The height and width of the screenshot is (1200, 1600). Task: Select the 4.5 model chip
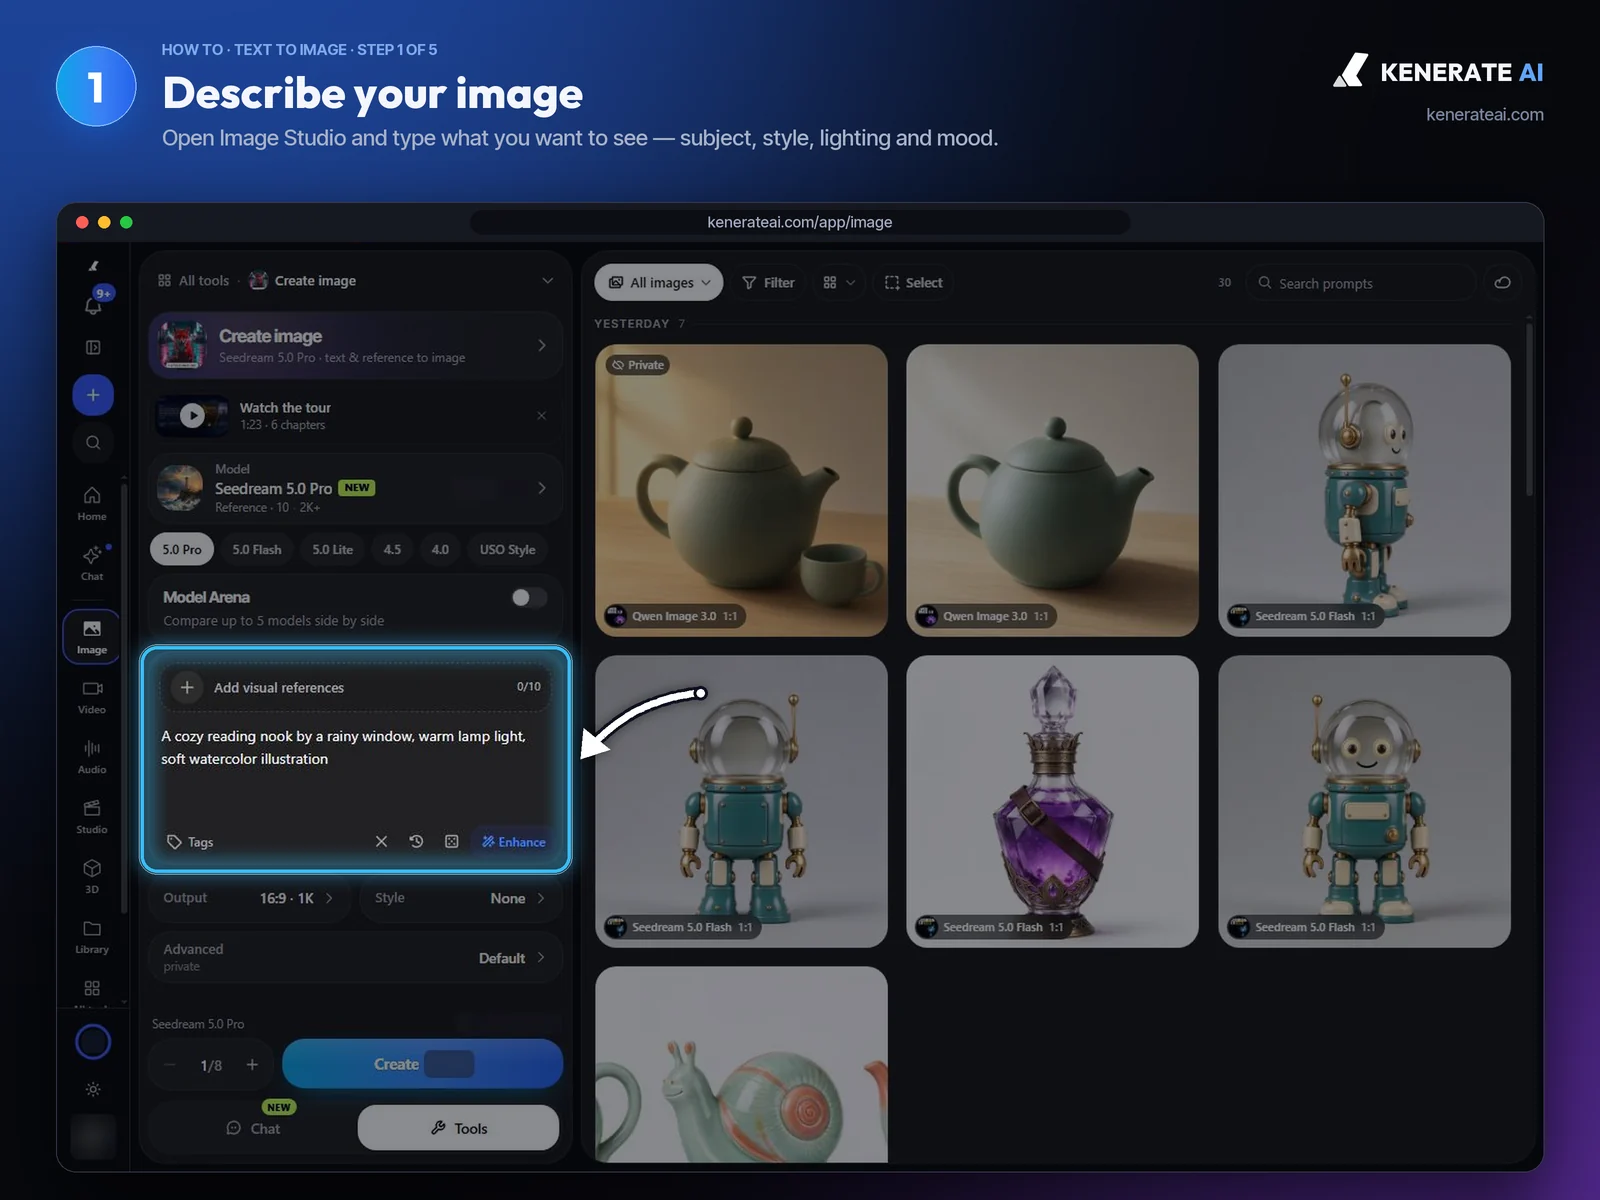pyautogui.click(x=392, y=549)
